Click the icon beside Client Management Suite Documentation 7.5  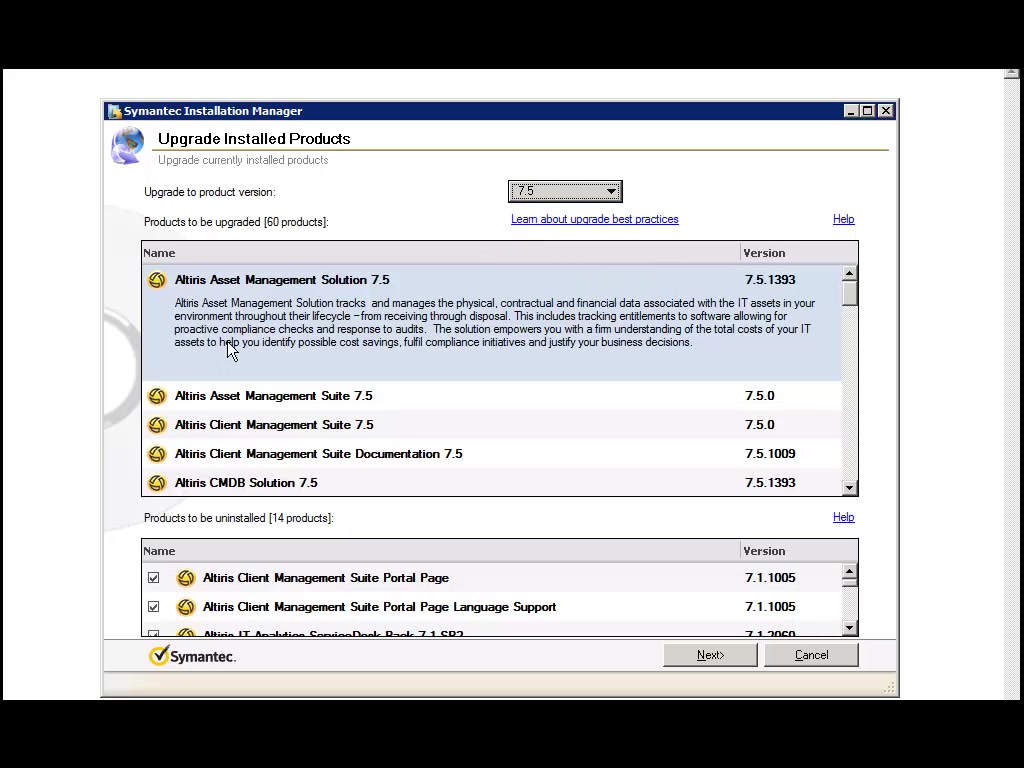point(157,454)
